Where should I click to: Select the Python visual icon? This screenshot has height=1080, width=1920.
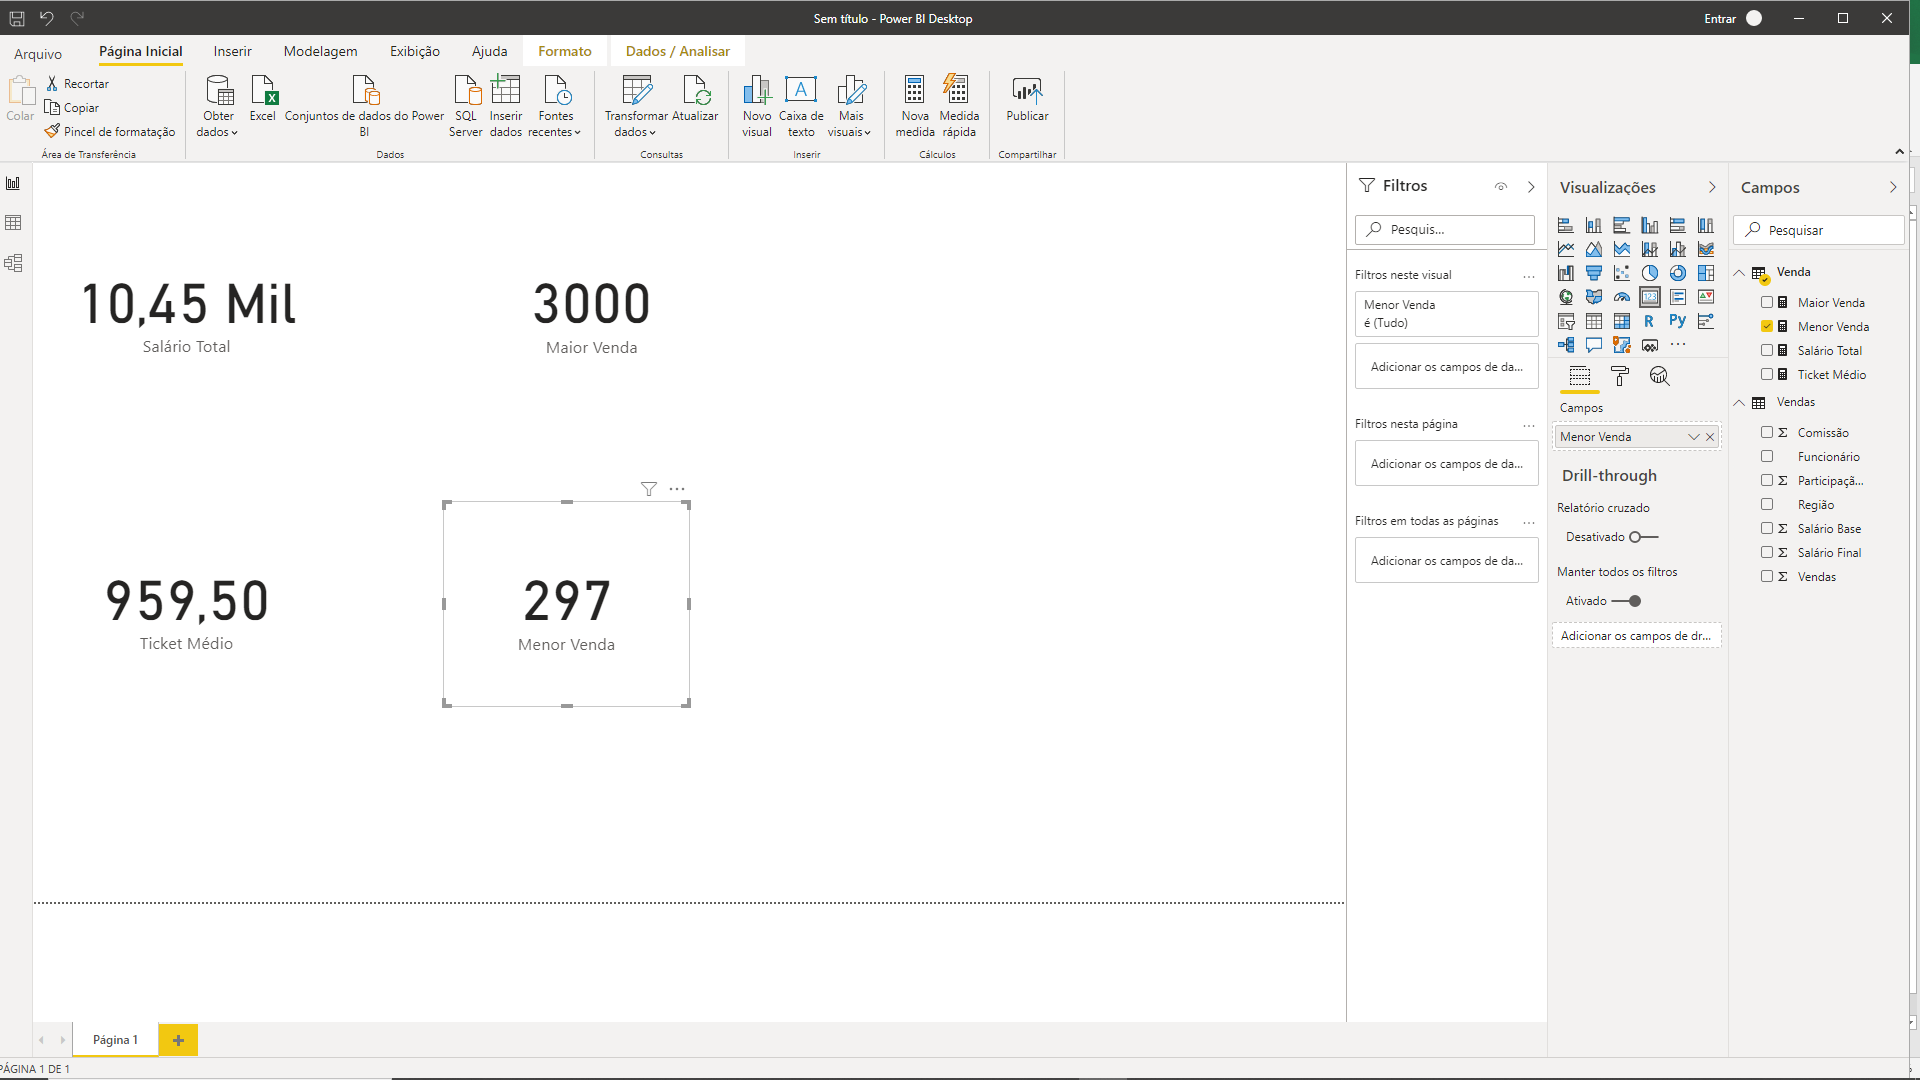[1677, 321]
